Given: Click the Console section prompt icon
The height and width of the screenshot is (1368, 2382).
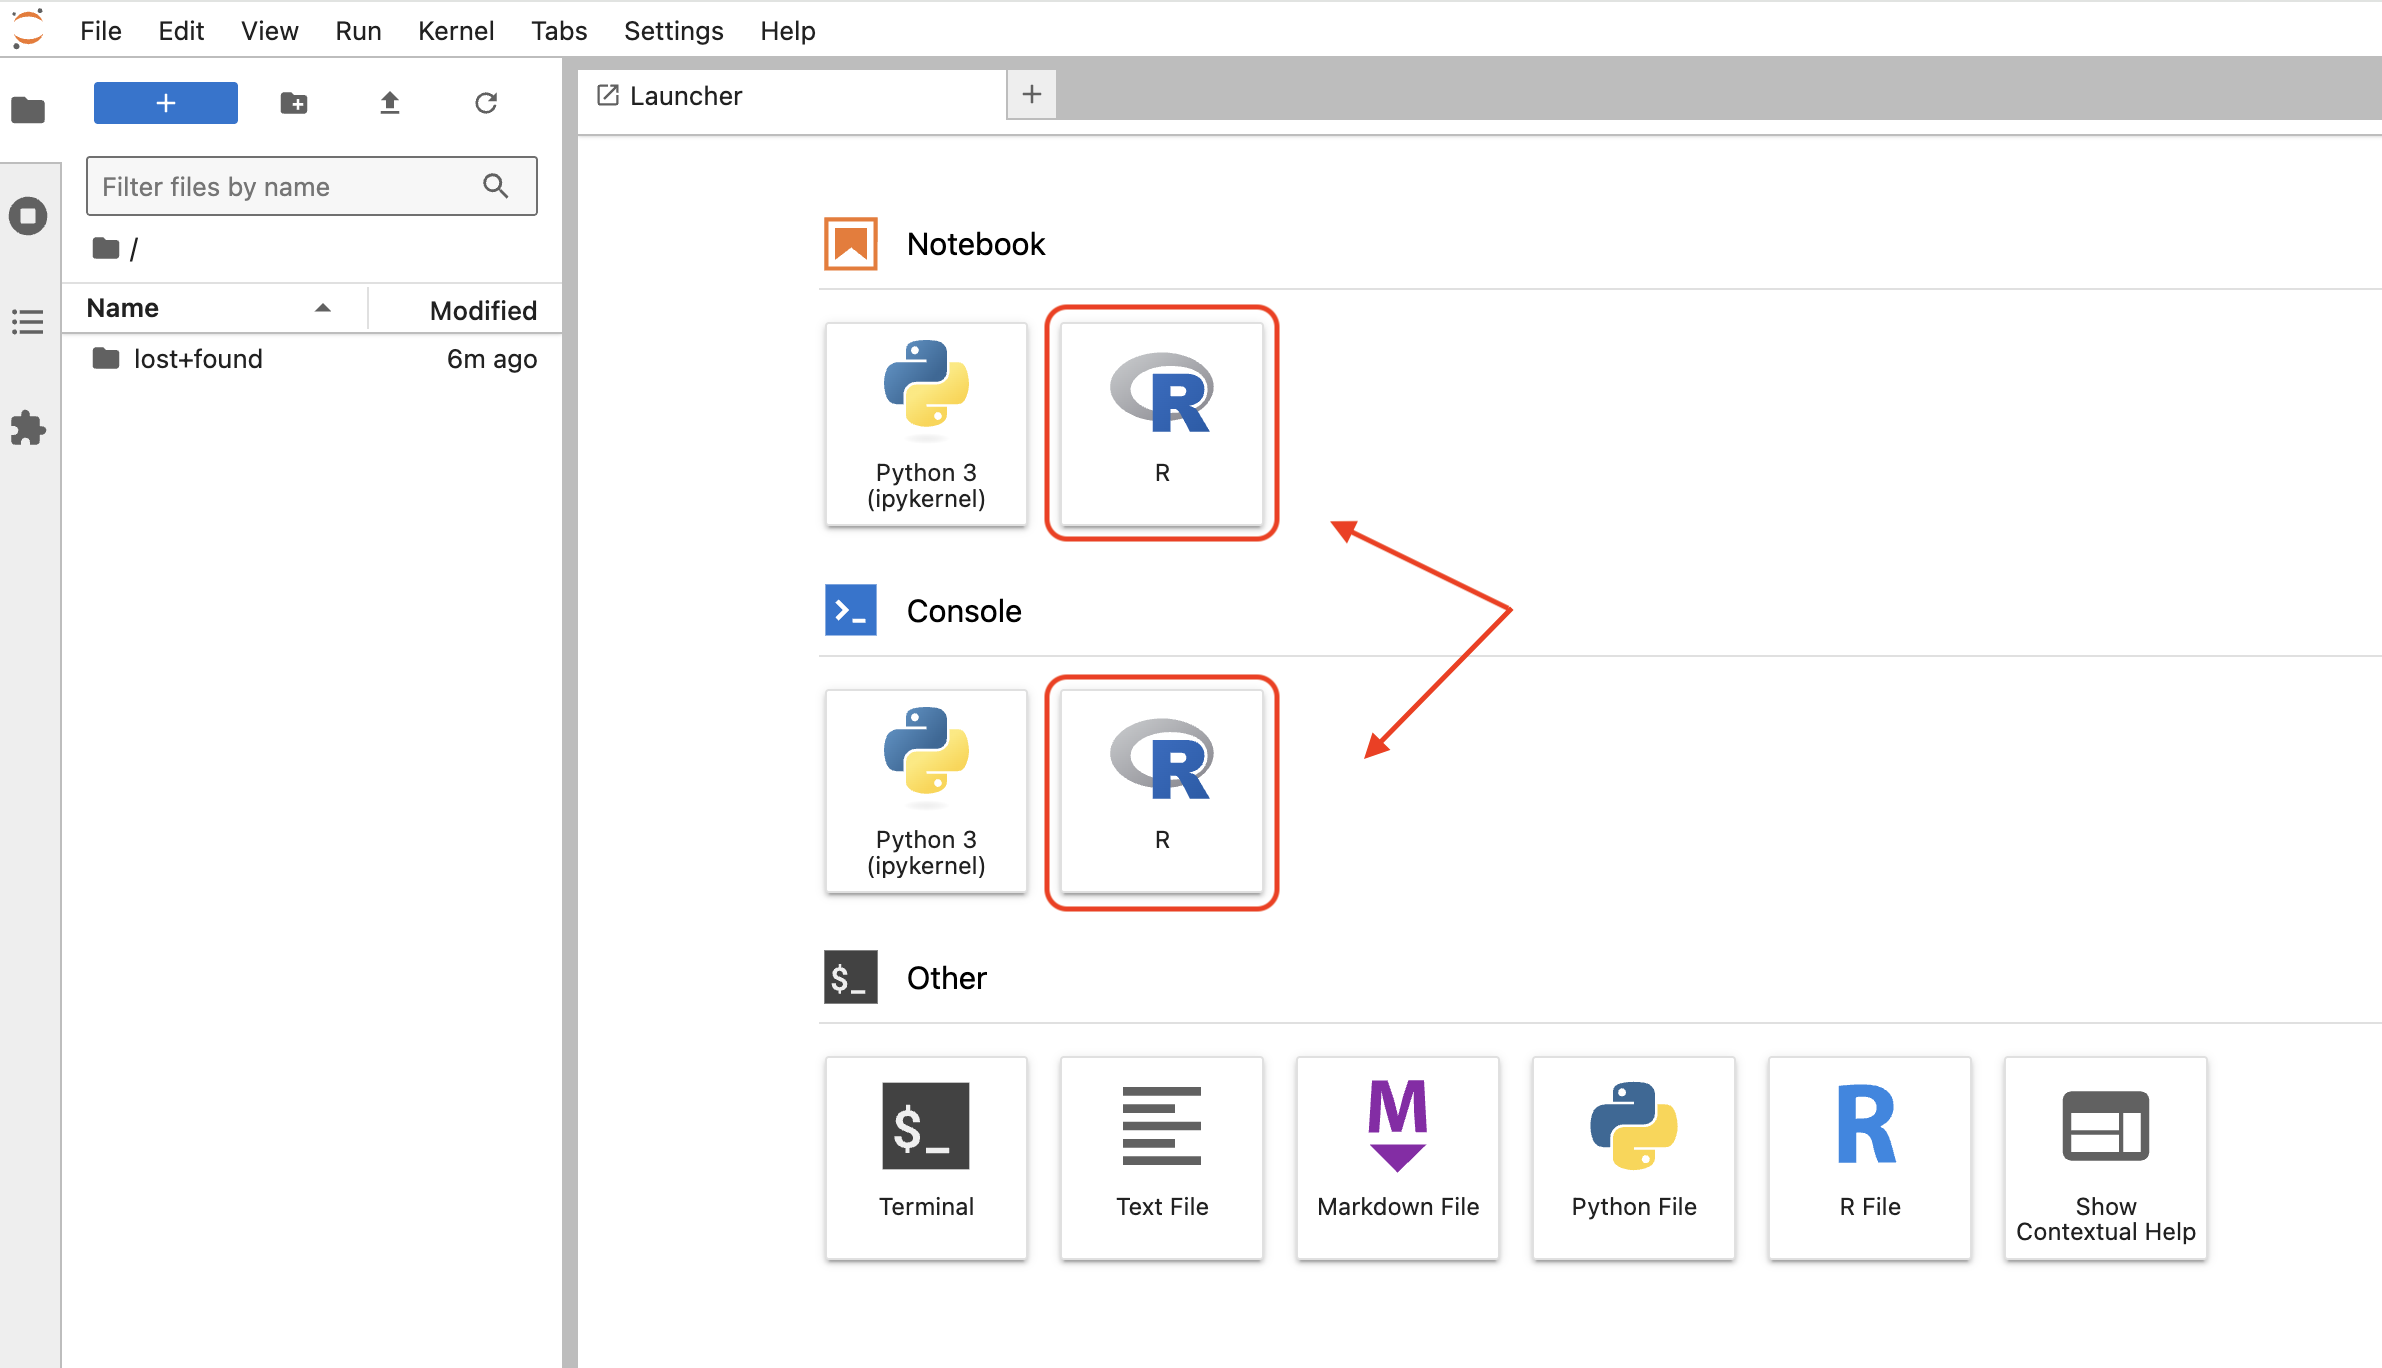Looking at the screenshot, I should point(851,610).
